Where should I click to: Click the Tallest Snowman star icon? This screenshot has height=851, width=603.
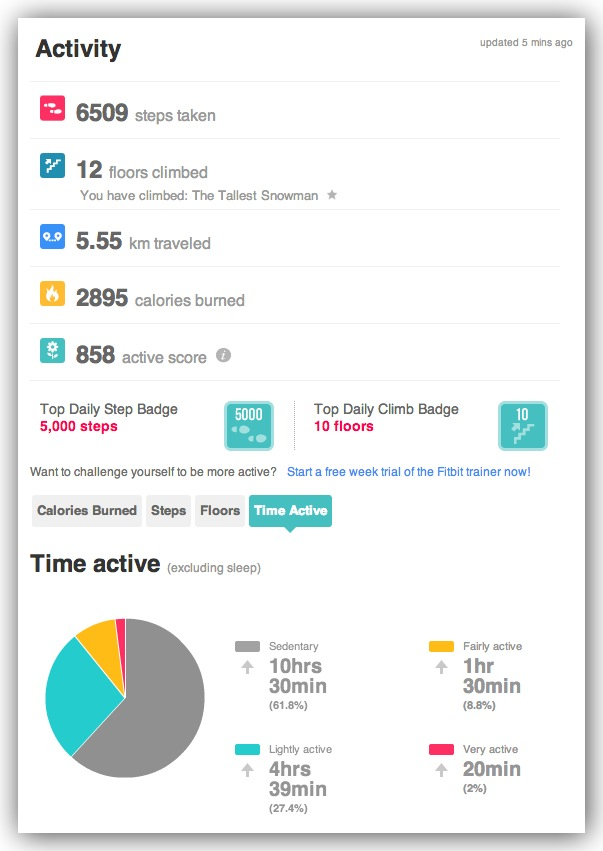332,195
